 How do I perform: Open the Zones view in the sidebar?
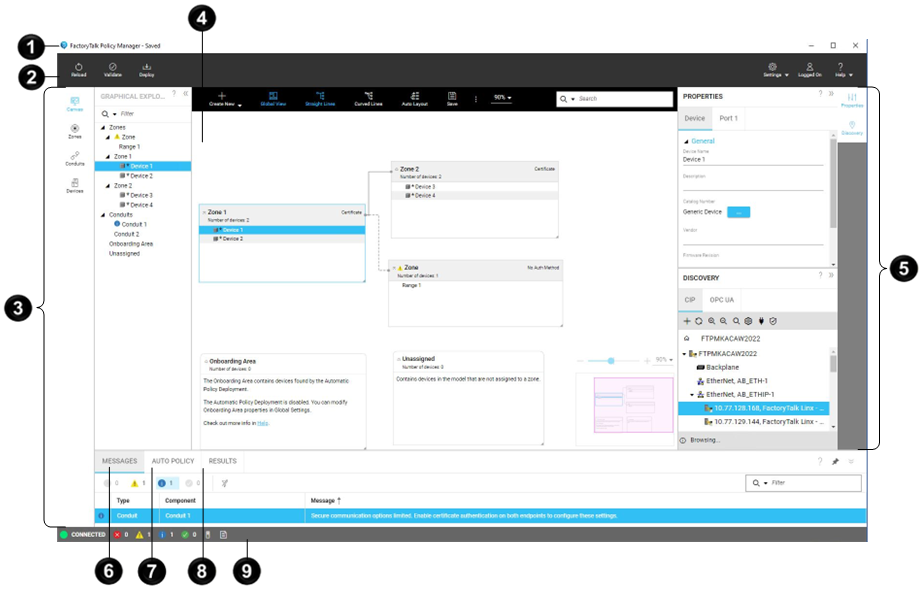tap(75, 131)
